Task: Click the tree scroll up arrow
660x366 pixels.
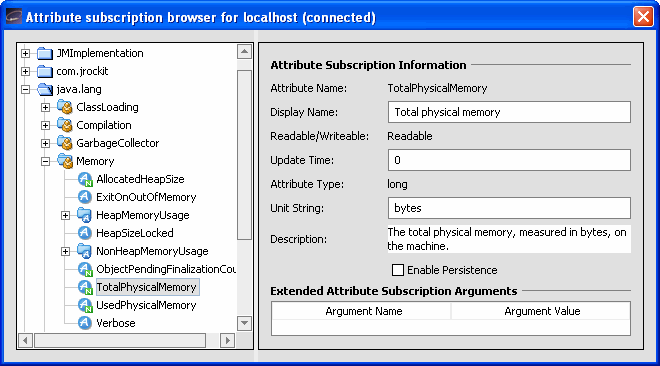Action: [245, 52]
